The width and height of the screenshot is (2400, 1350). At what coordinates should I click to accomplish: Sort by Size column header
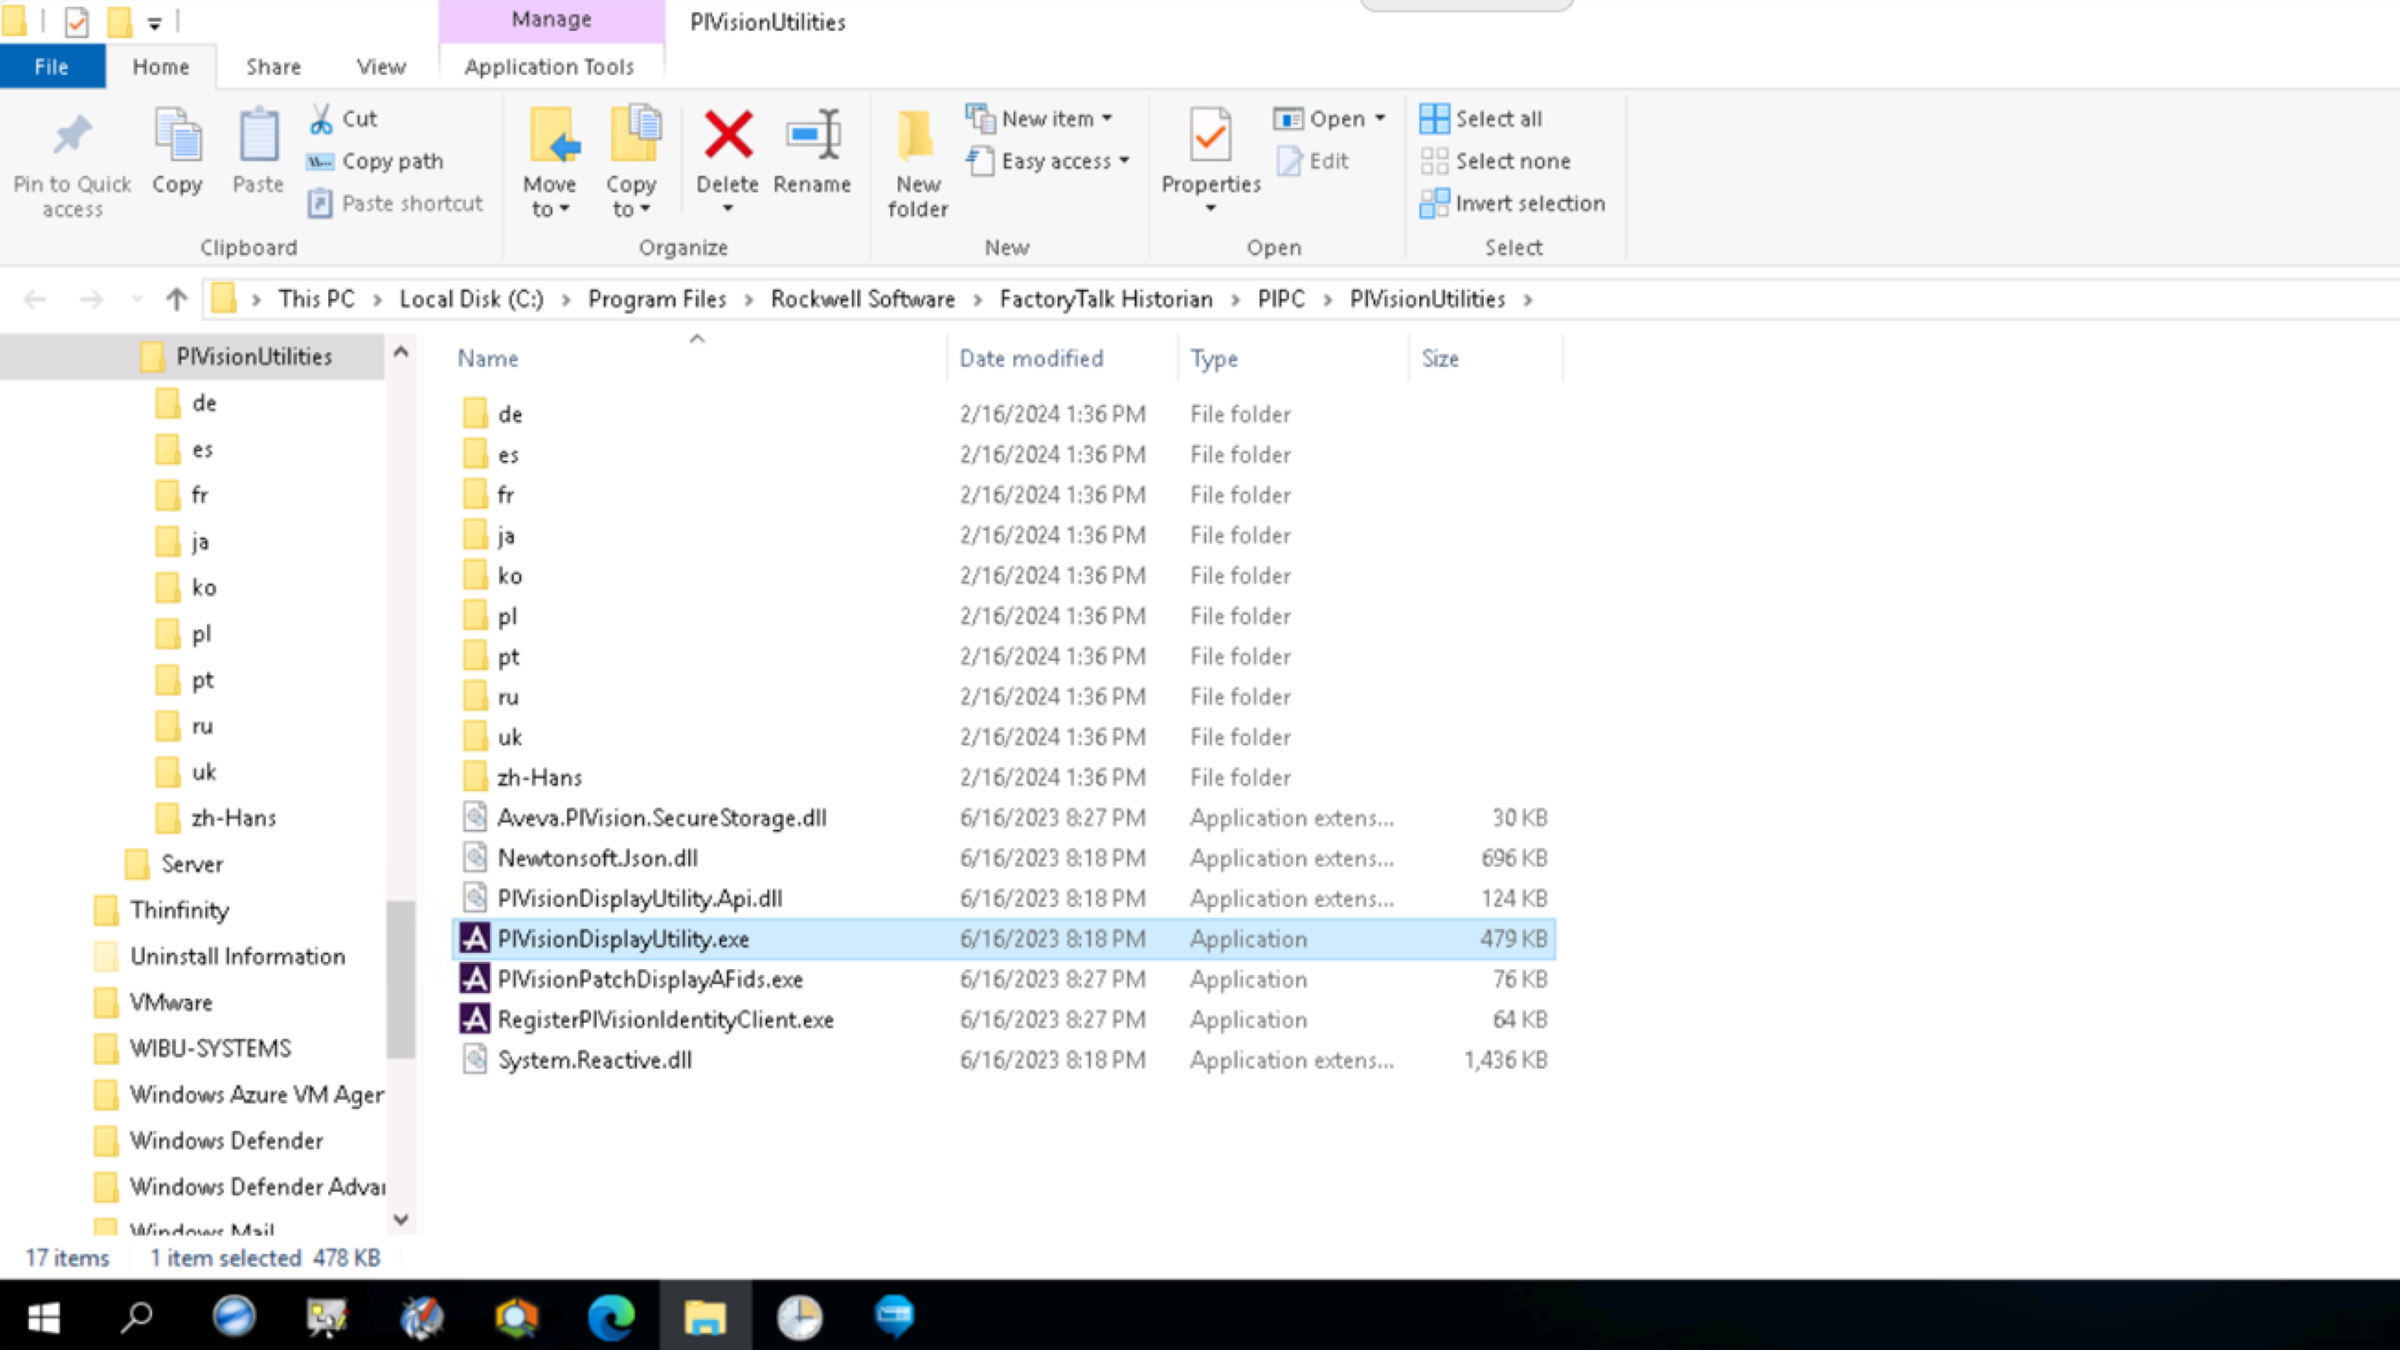coord(1440,358)
